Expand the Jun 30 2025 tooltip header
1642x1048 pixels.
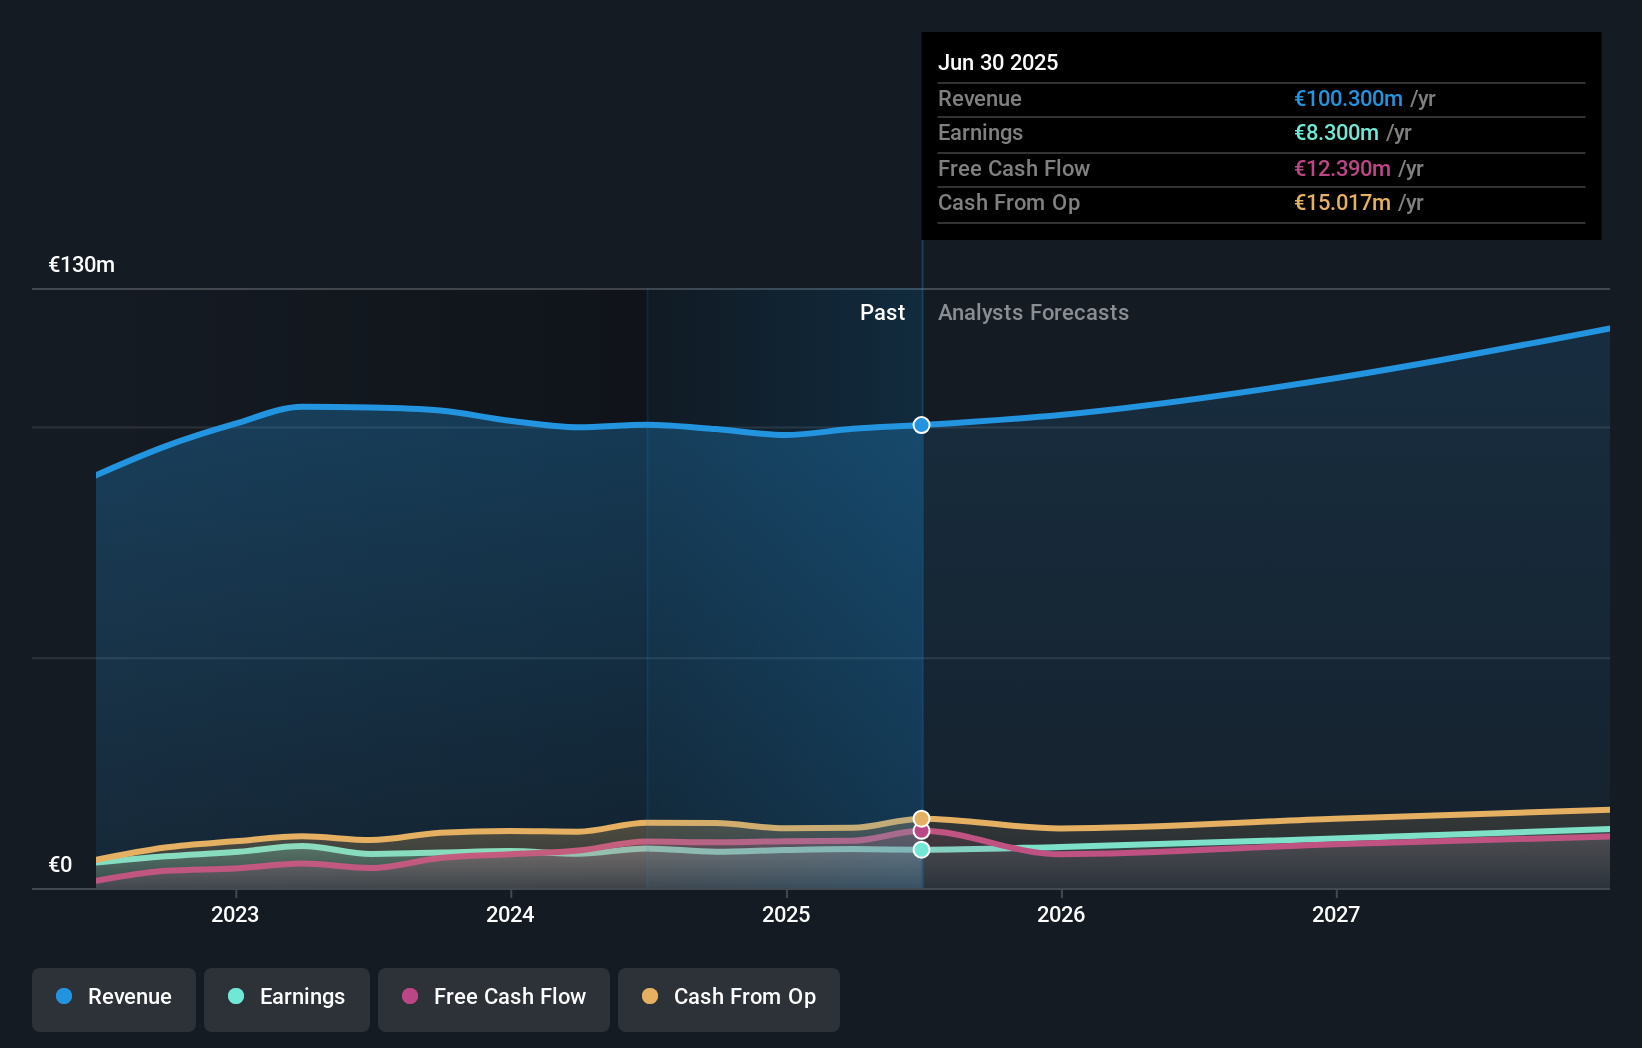998,62
